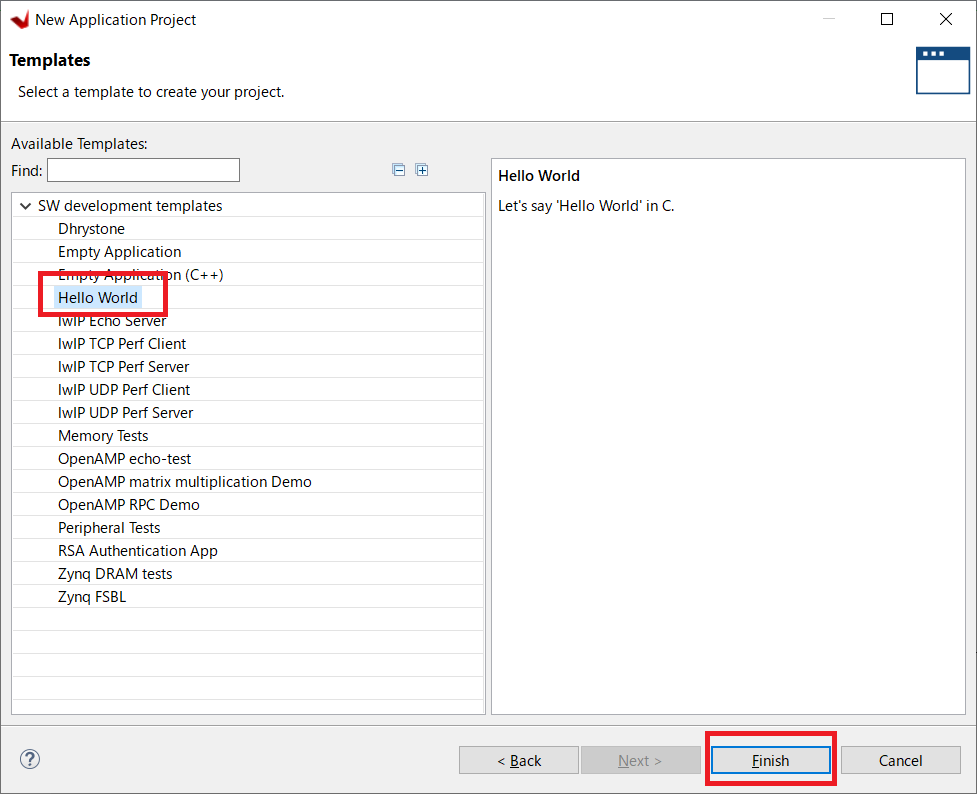Click the wizard banner window image

(x=943, y=70)
